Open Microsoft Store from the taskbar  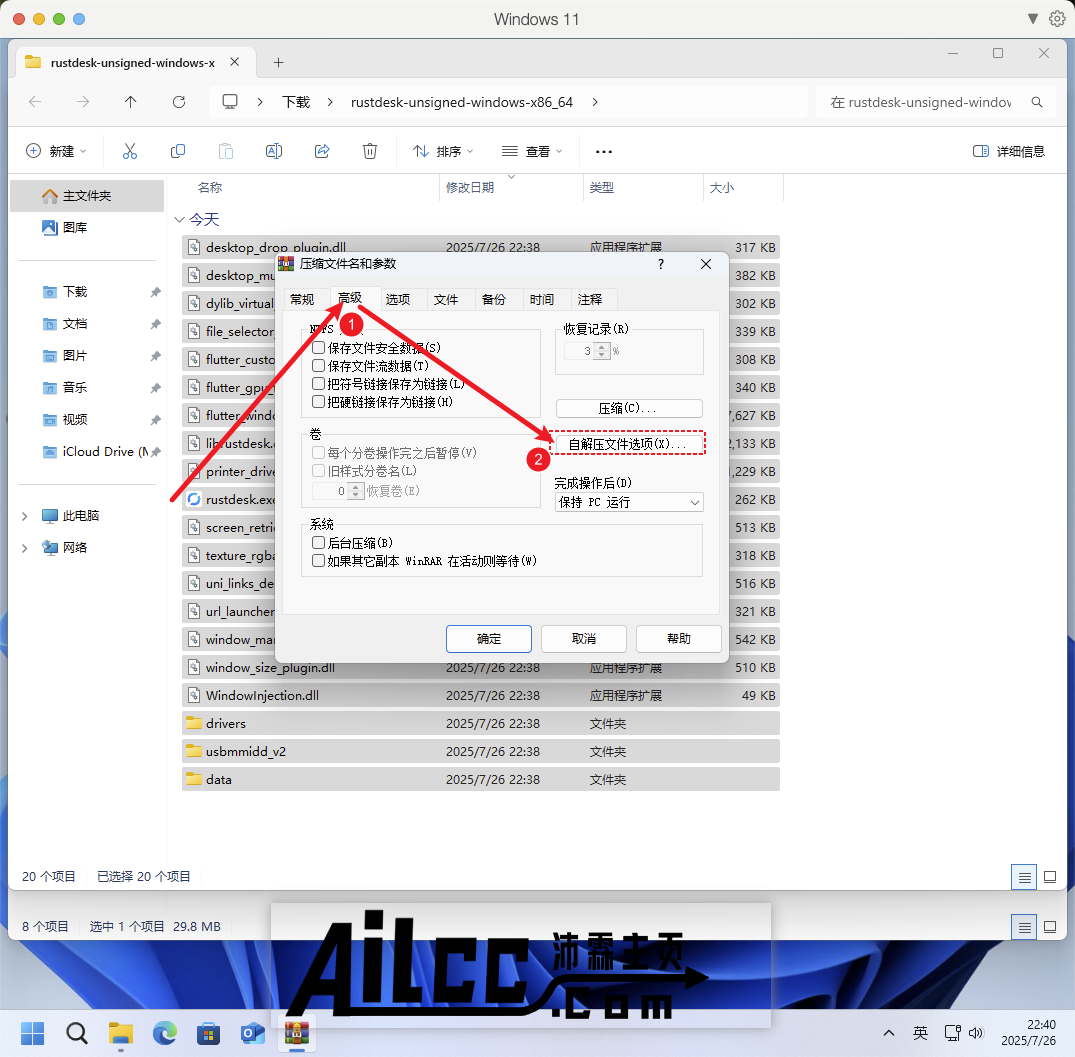[x=208, y=1033]
